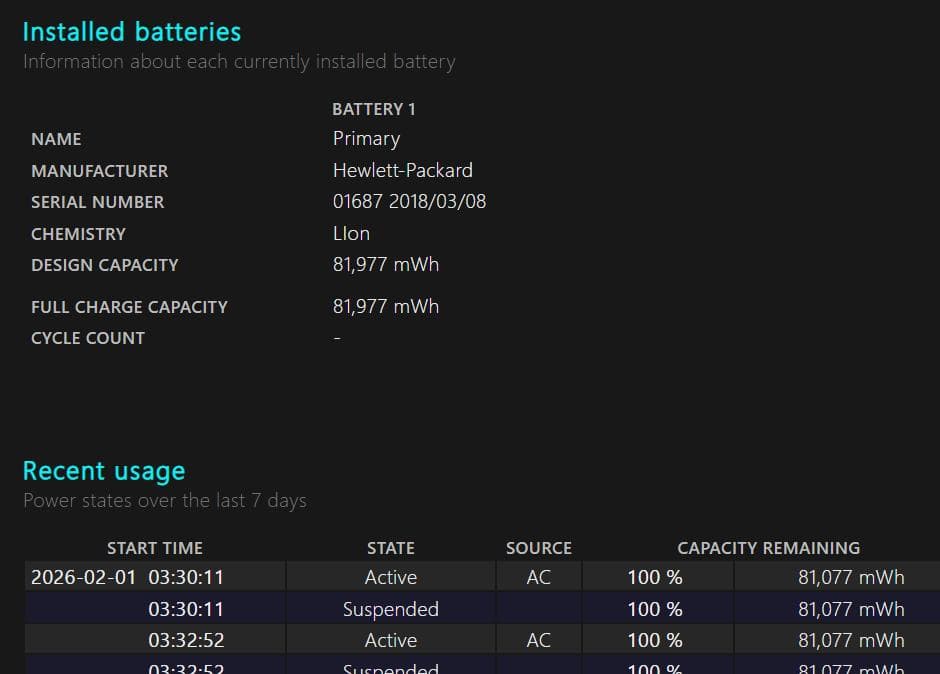Click the "Installed batteries" heading

point(131,32)
